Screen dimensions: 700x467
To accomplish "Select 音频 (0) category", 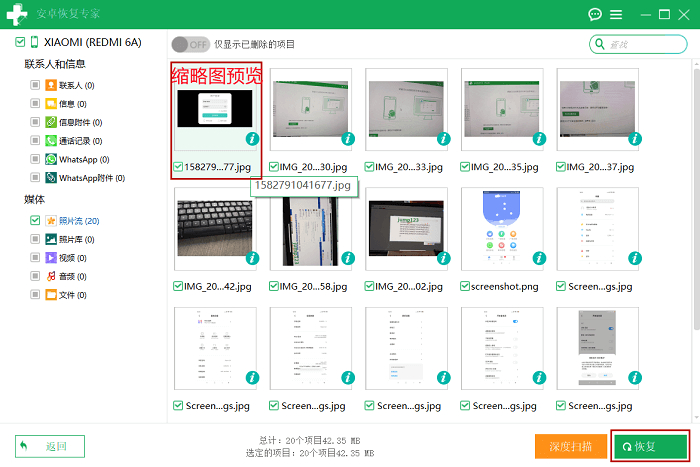I will tap(73, 276).
